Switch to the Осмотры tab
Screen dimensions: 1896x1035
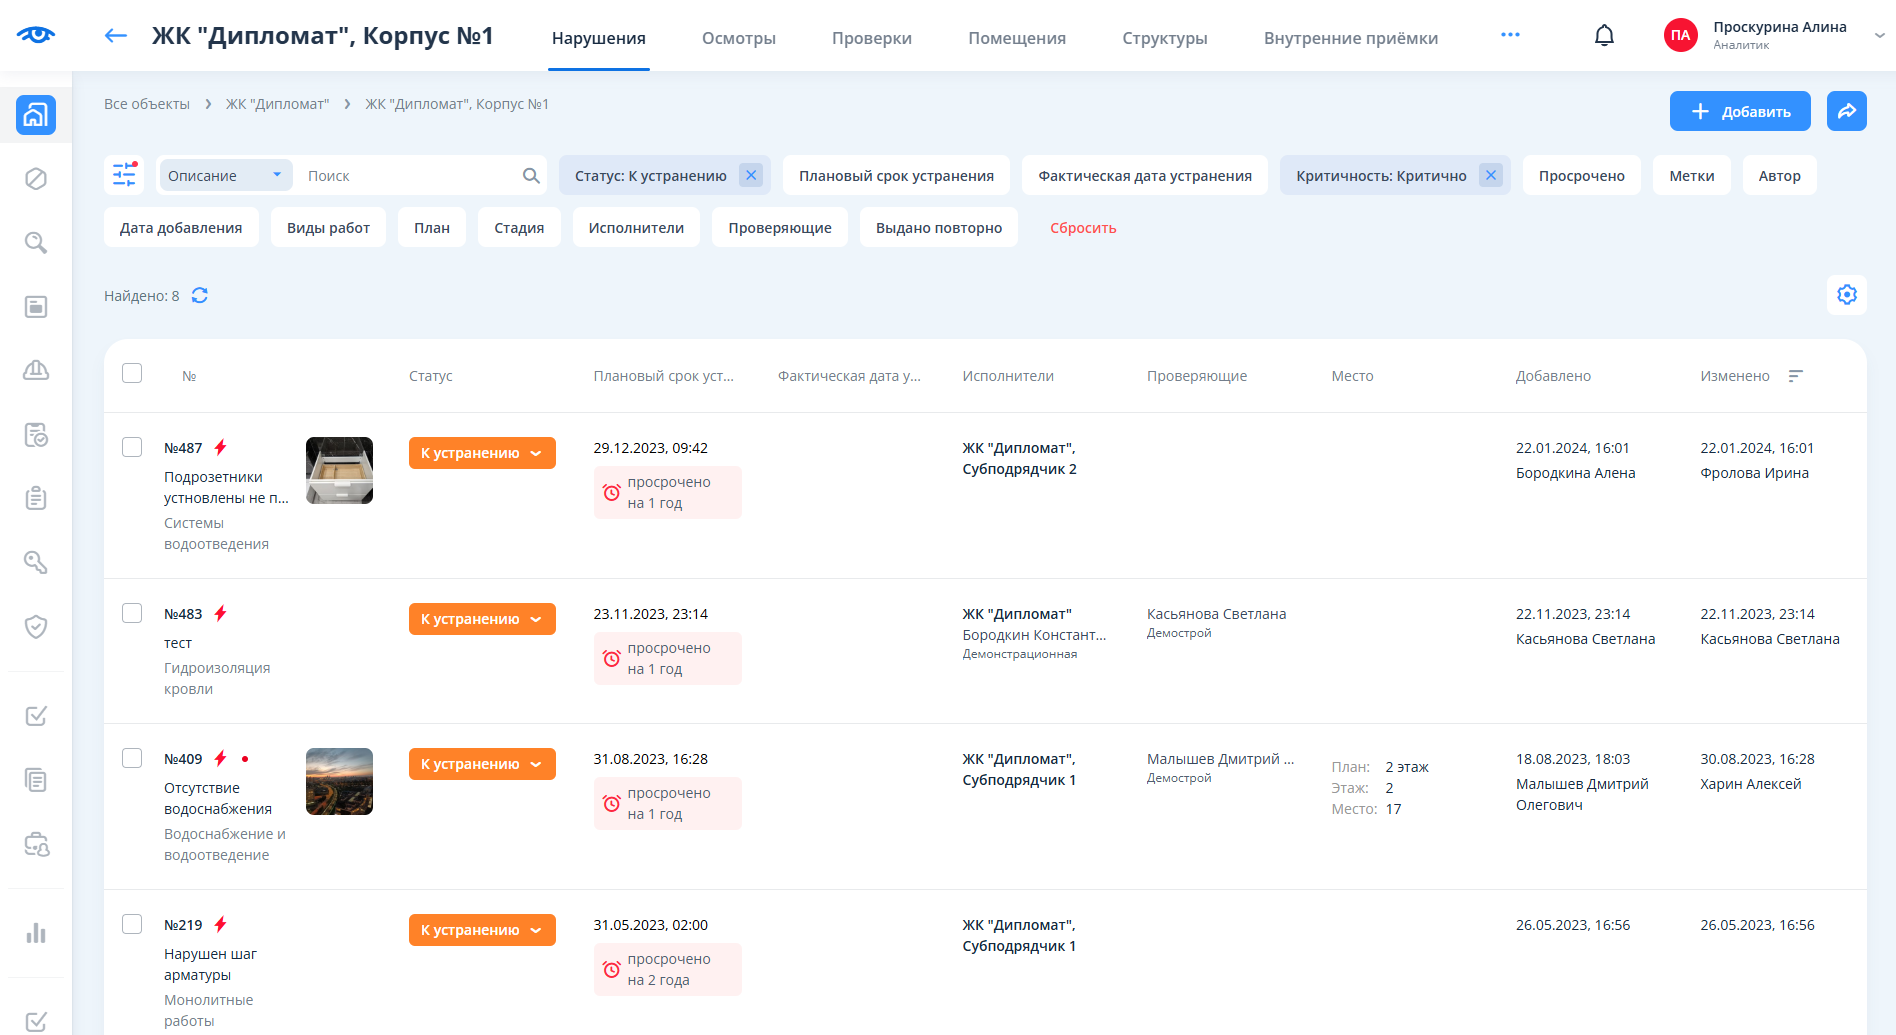click(738, 38)
